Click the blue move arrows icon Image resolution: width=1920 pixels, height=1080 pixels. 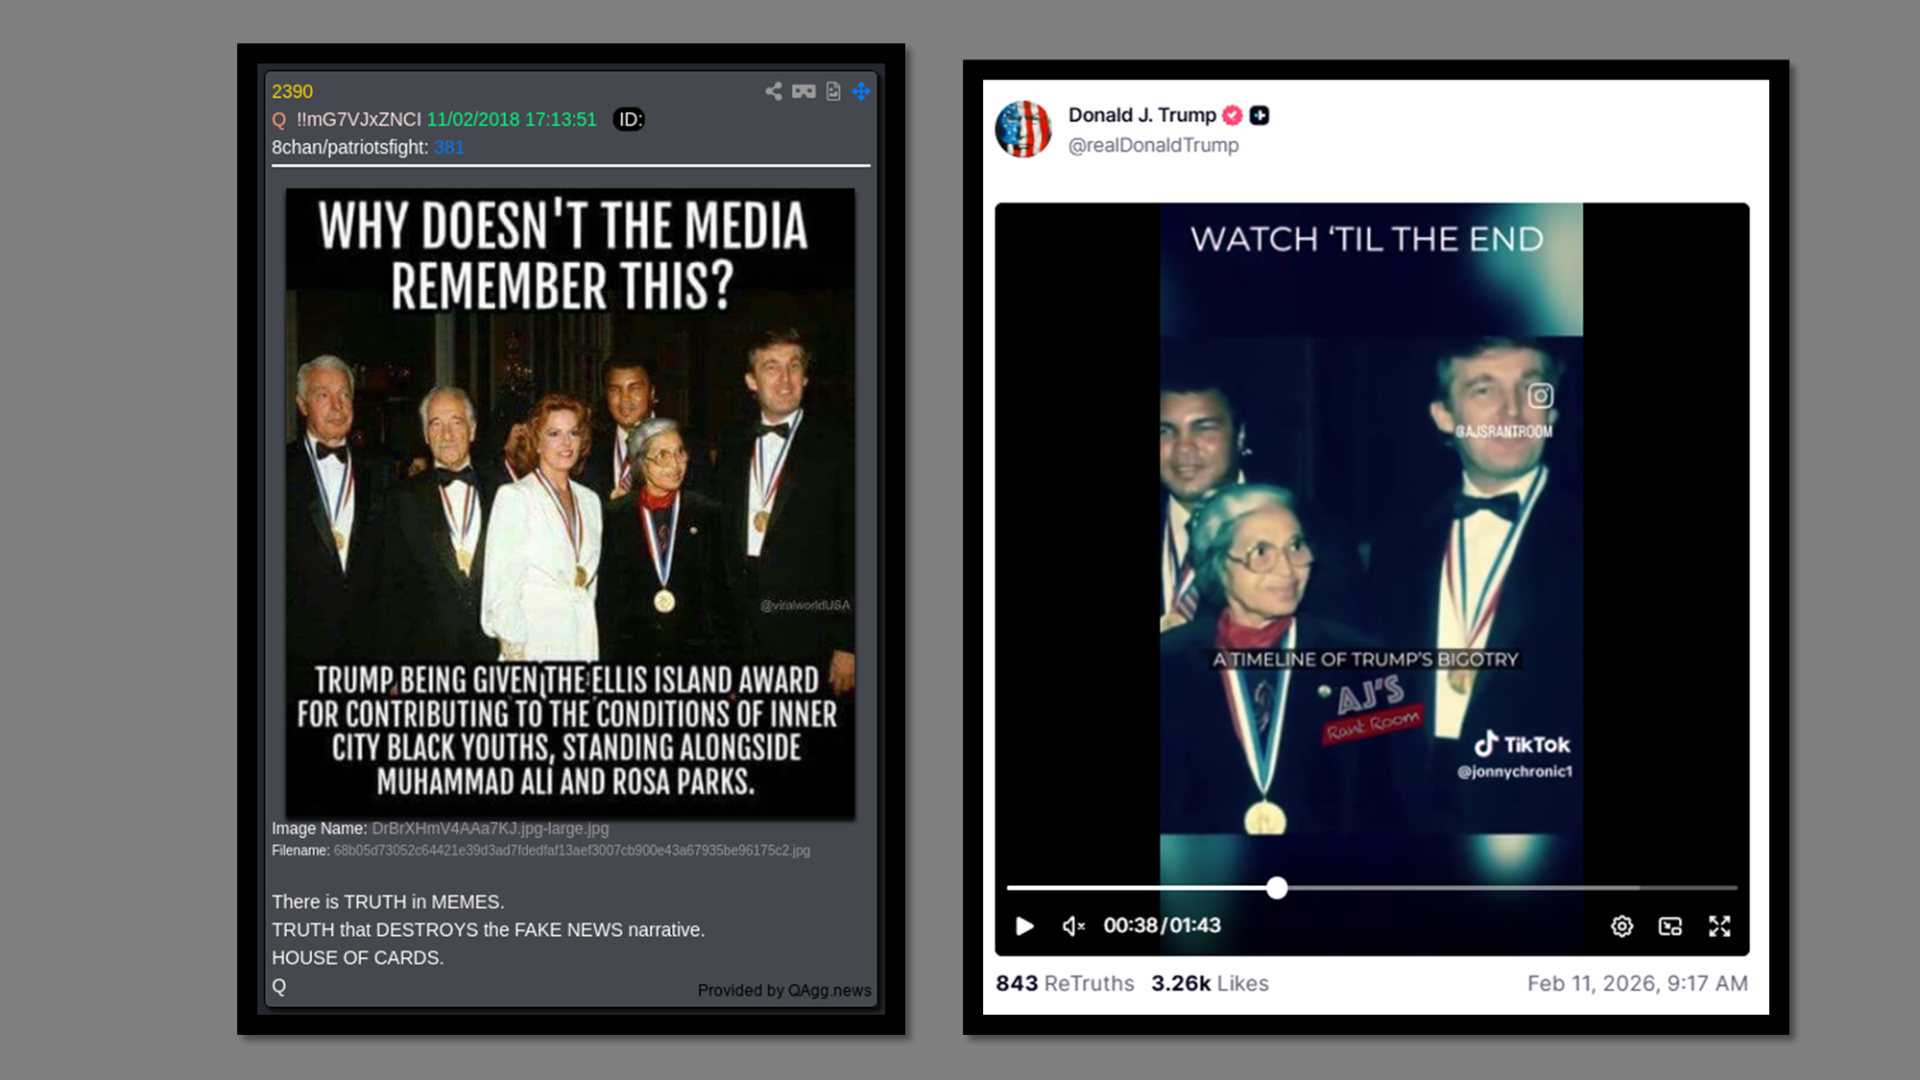[861, 91]
